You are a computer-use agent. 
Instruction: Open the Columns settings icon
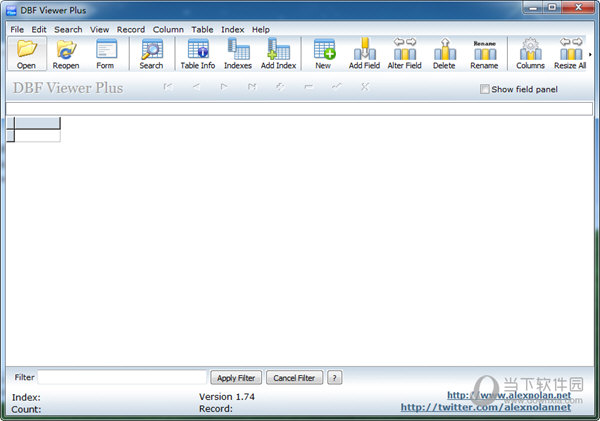530,54
